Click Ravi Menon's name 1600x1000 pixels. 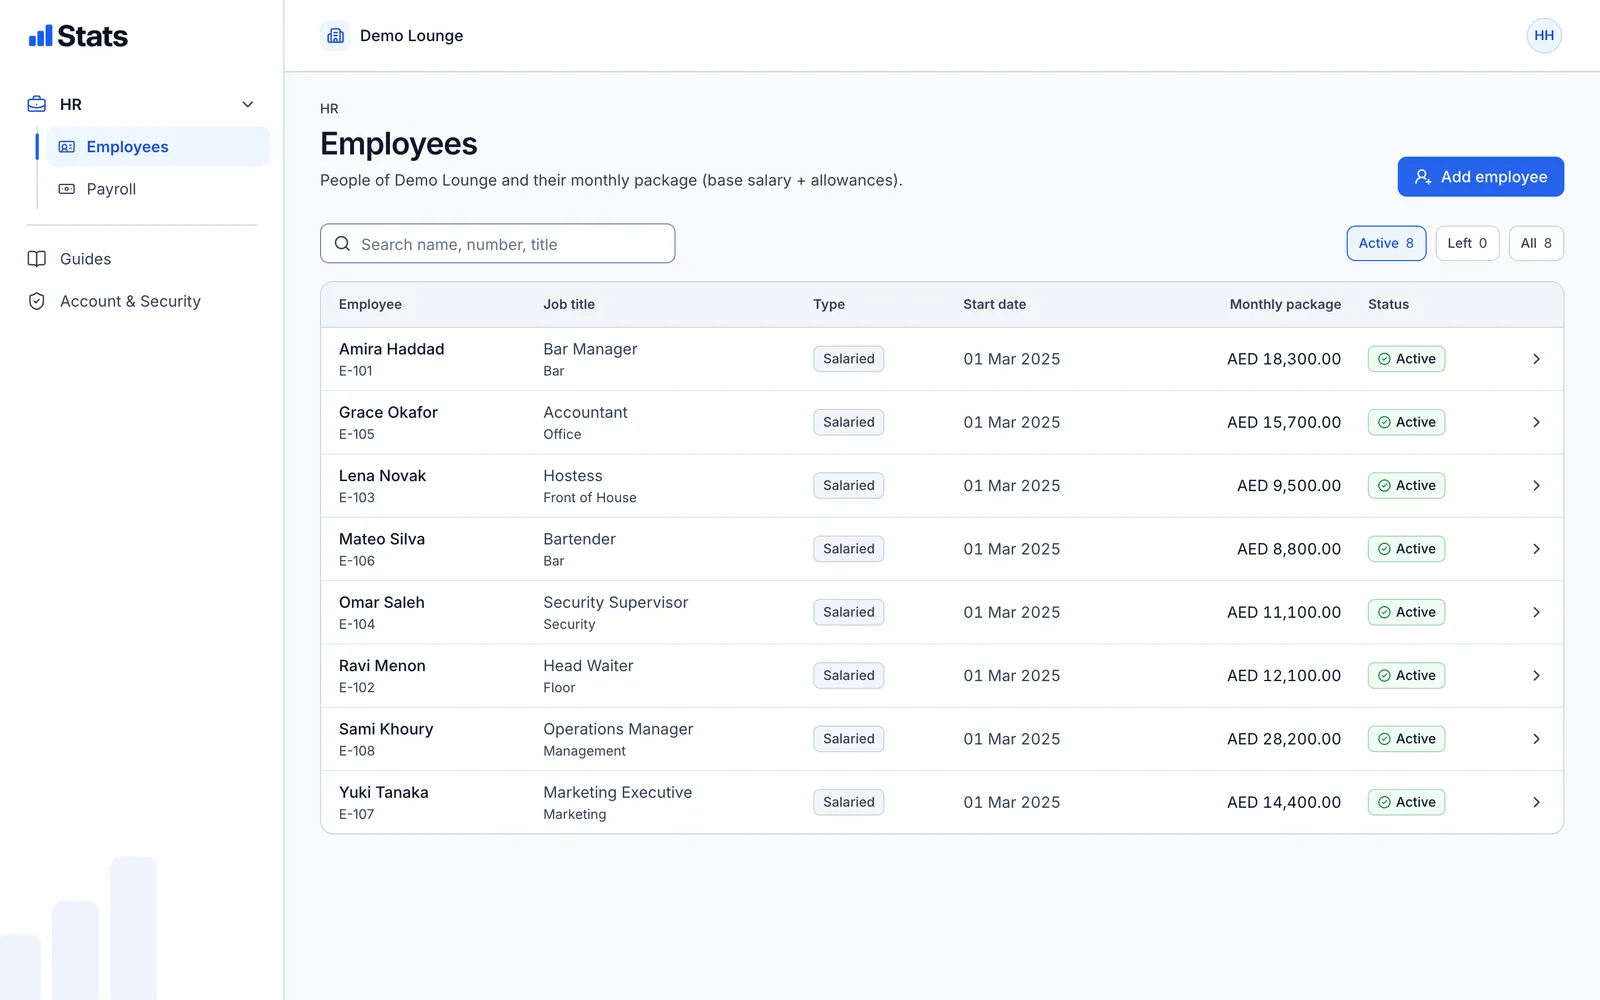coord(382,666)
